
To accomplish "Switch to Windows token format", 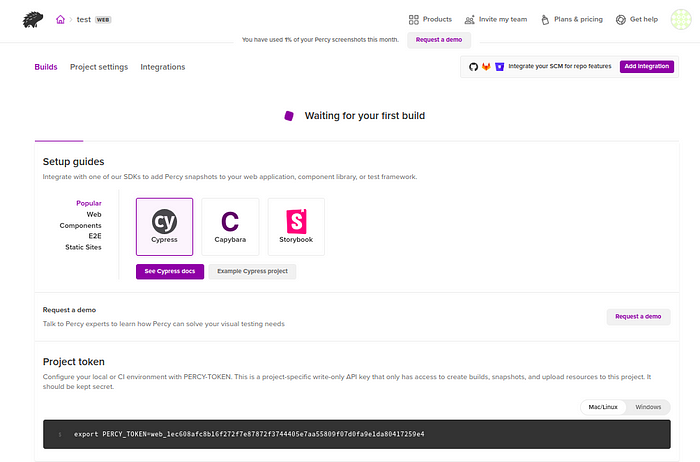I will point(648,407).
